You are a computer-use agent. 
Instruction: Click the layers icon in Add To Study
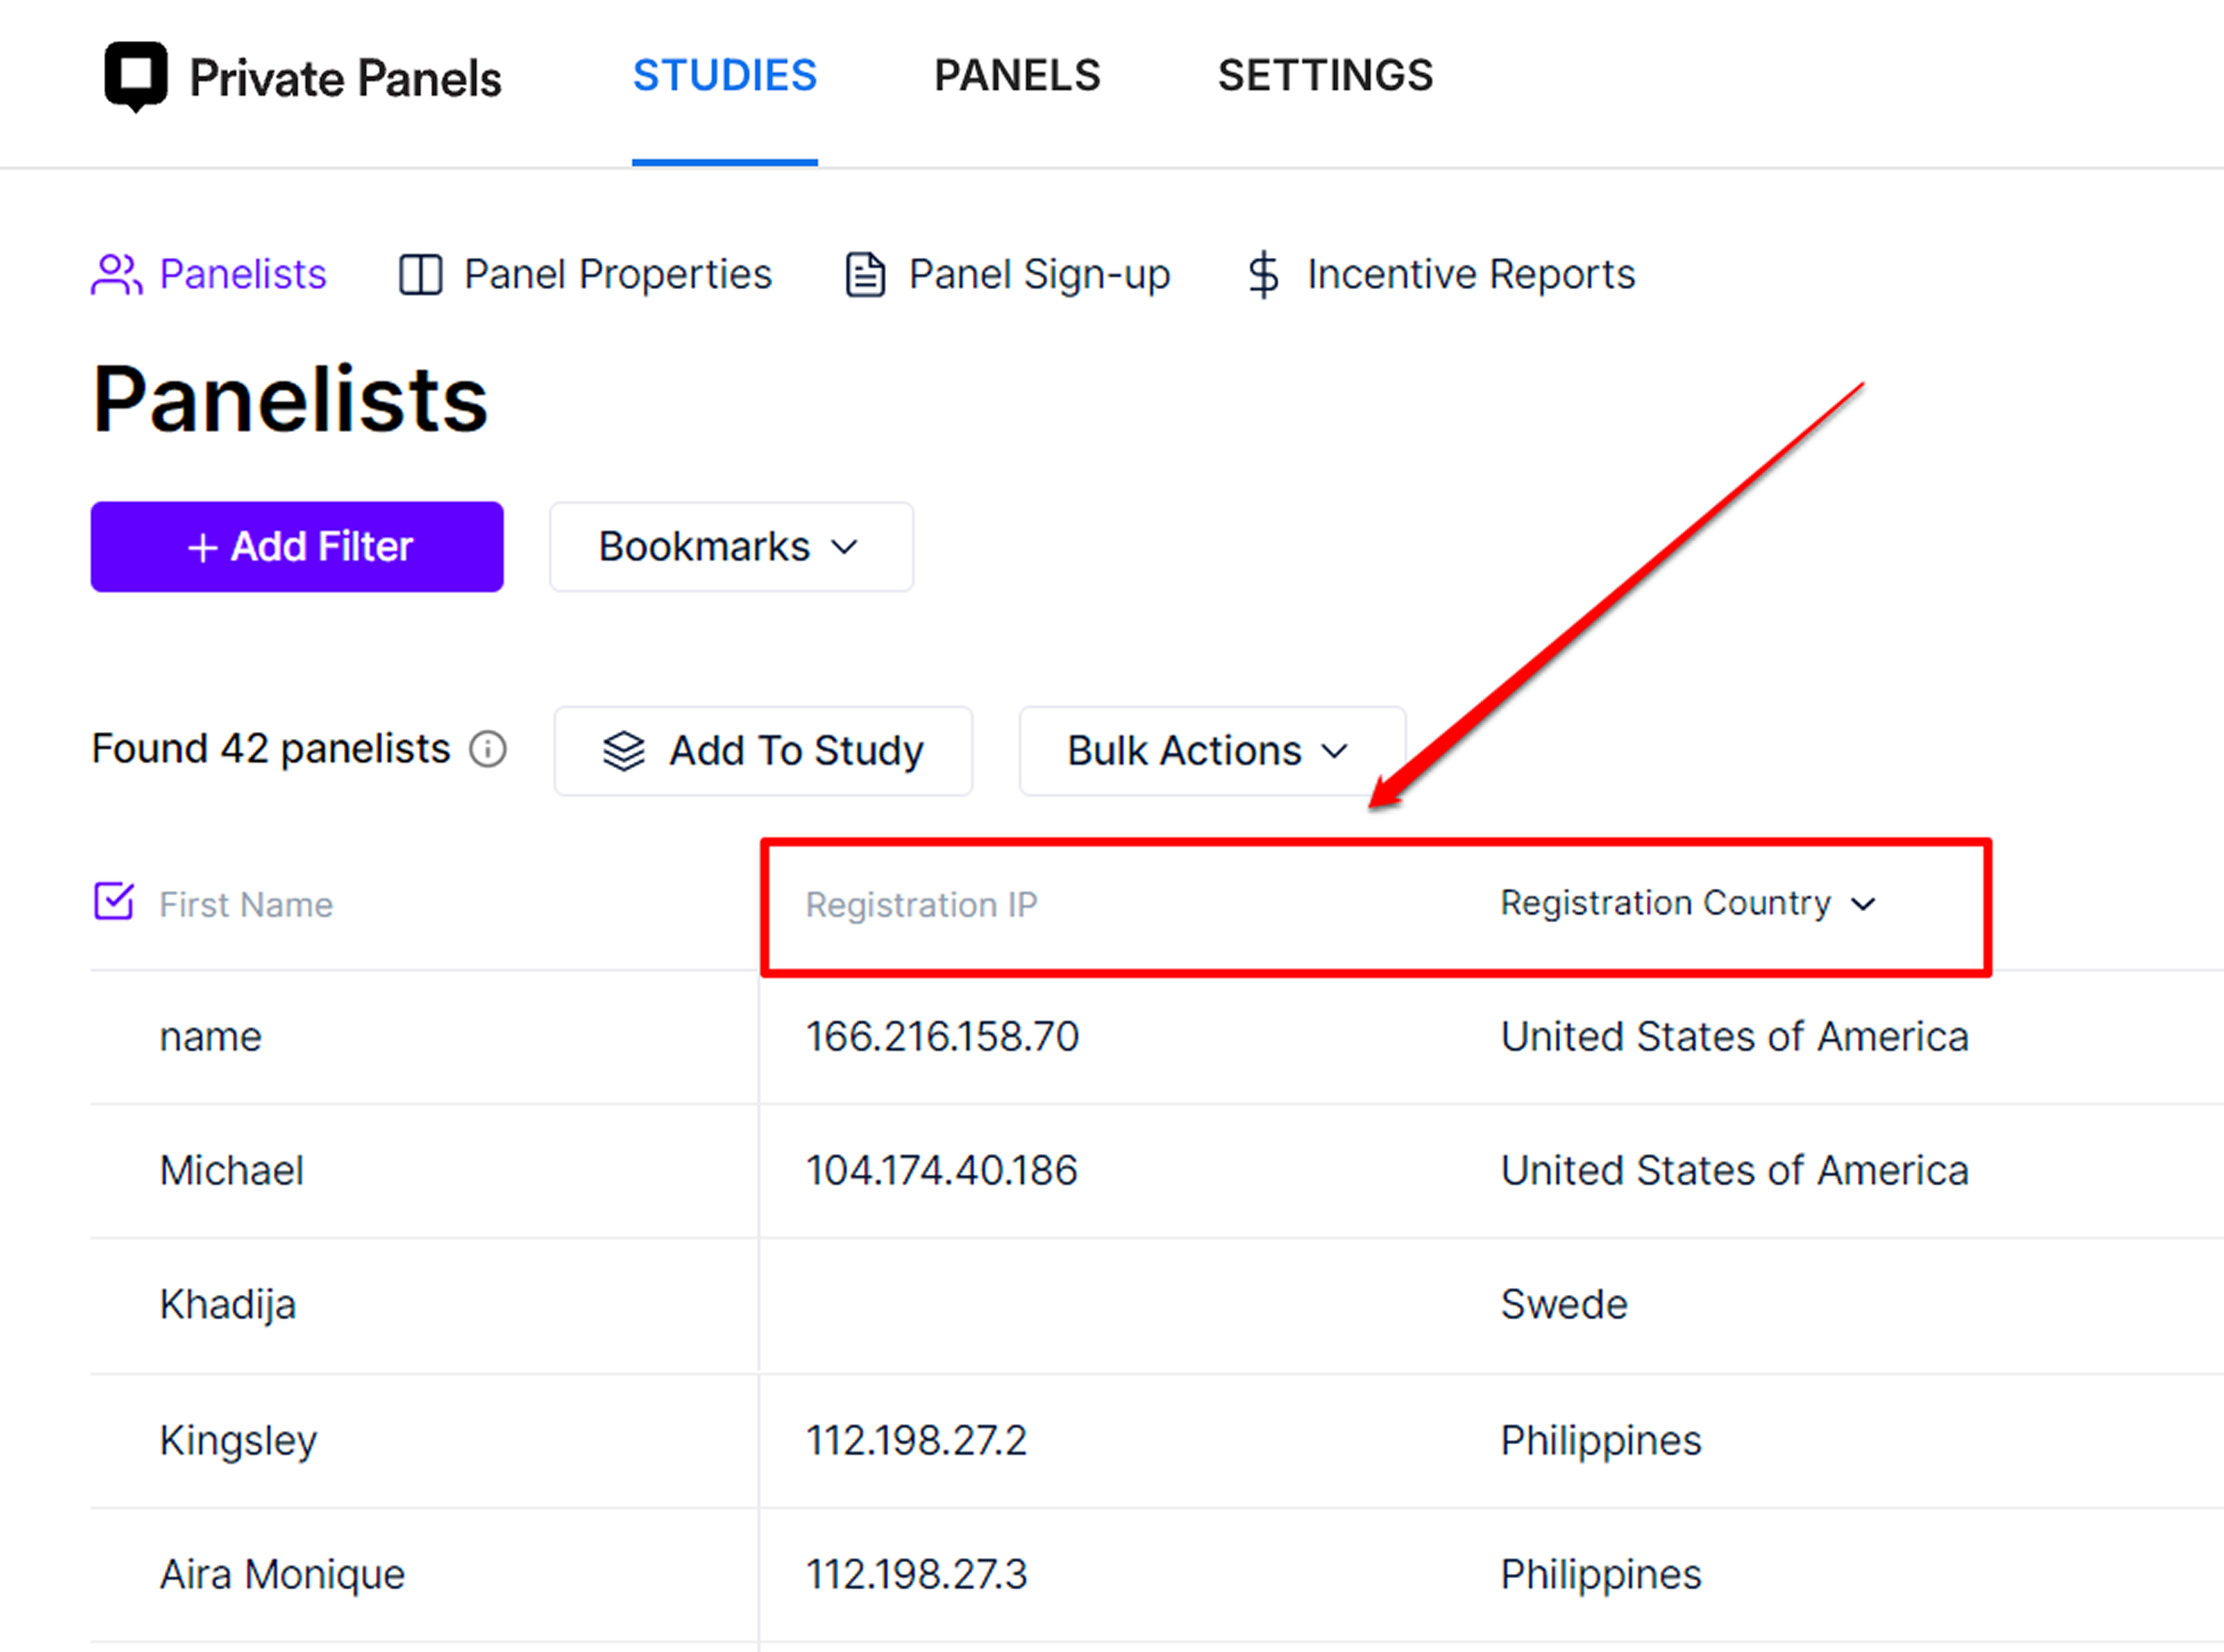coord(624,751)
